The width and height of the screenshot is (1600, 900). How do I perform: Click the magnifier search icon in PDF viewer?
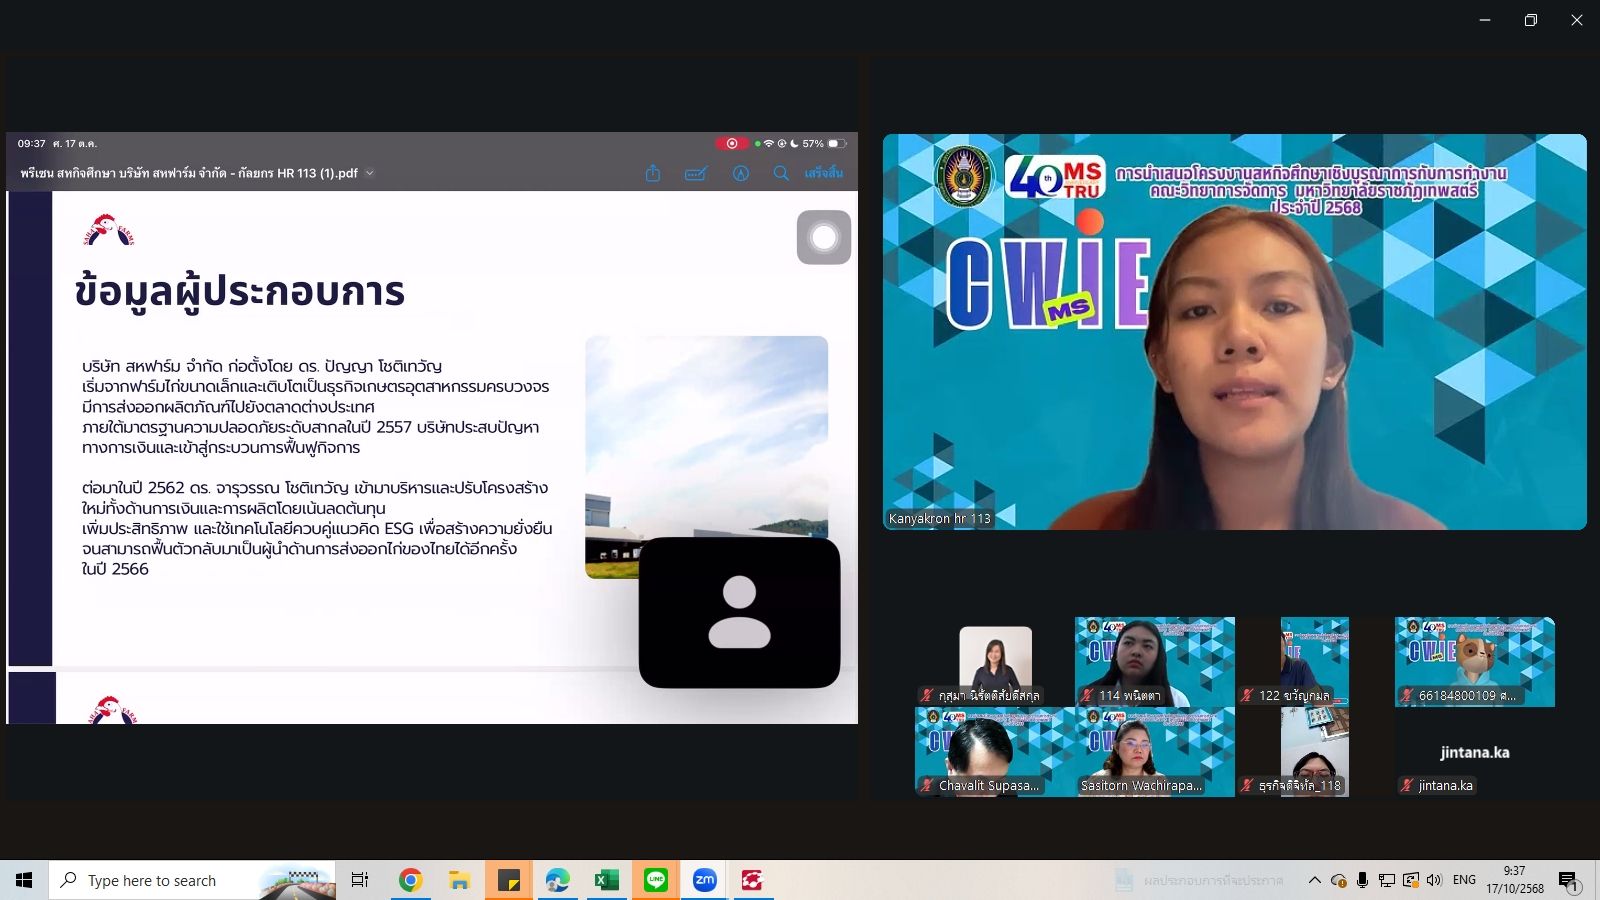[x=781, y=173]
